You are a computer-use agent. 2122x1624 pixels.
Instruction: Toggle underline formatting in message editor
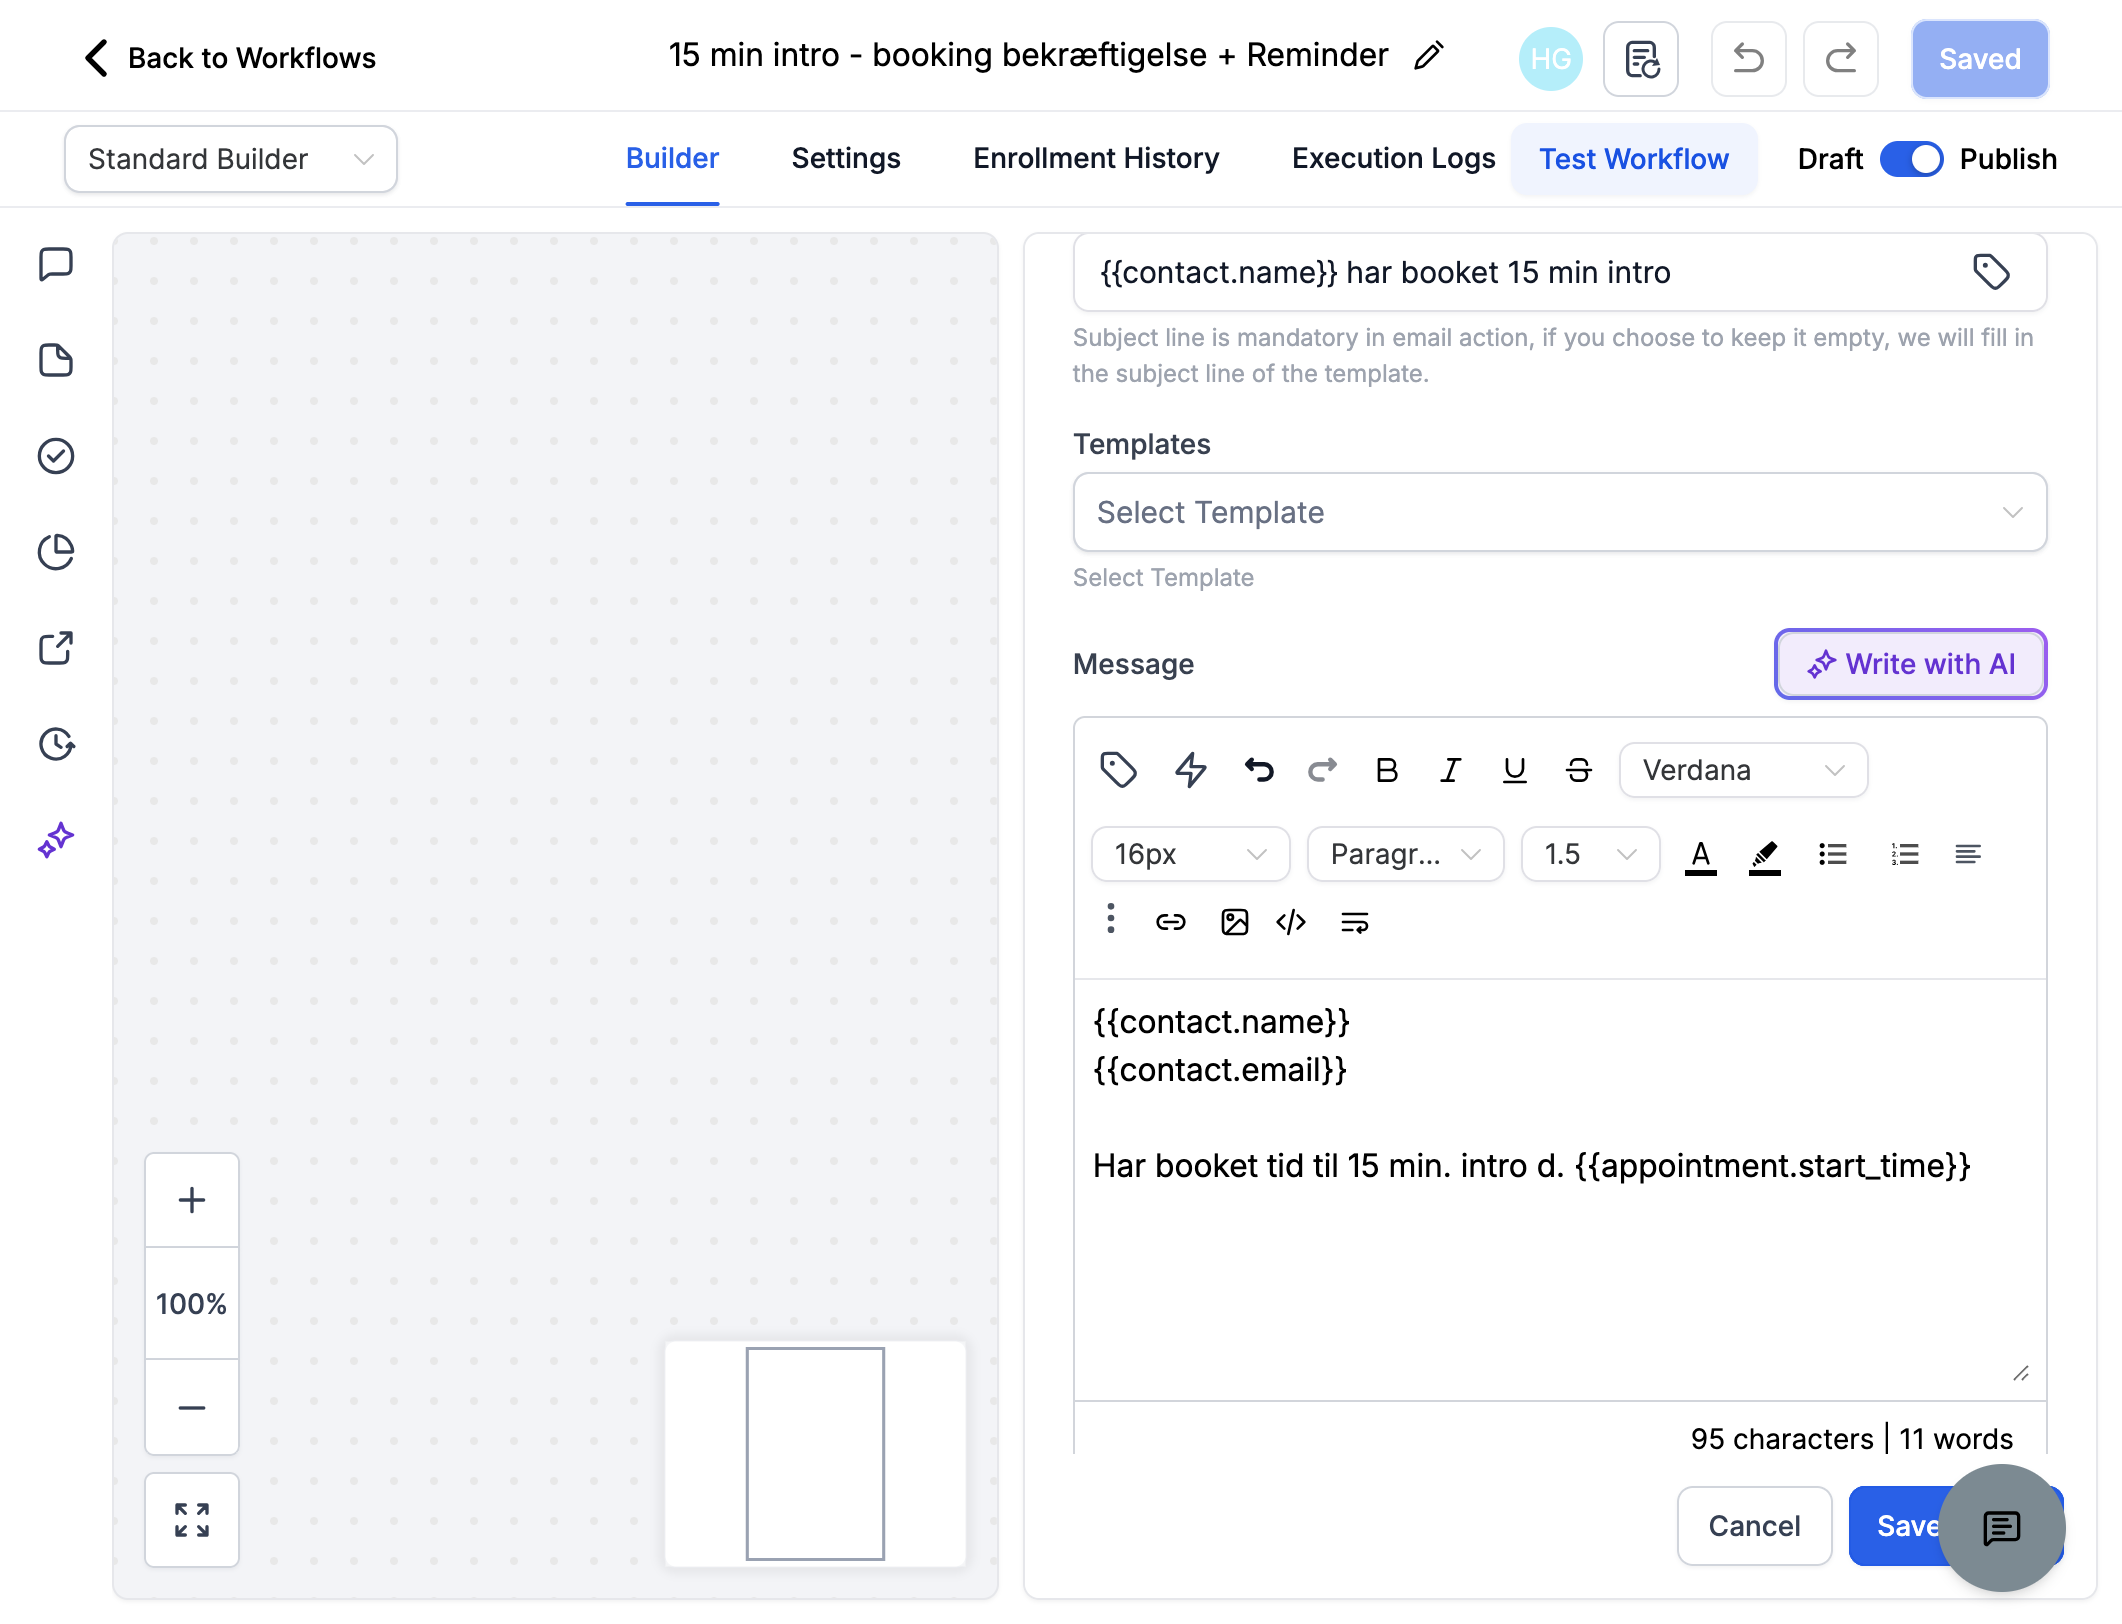[x=1515, y=770]
